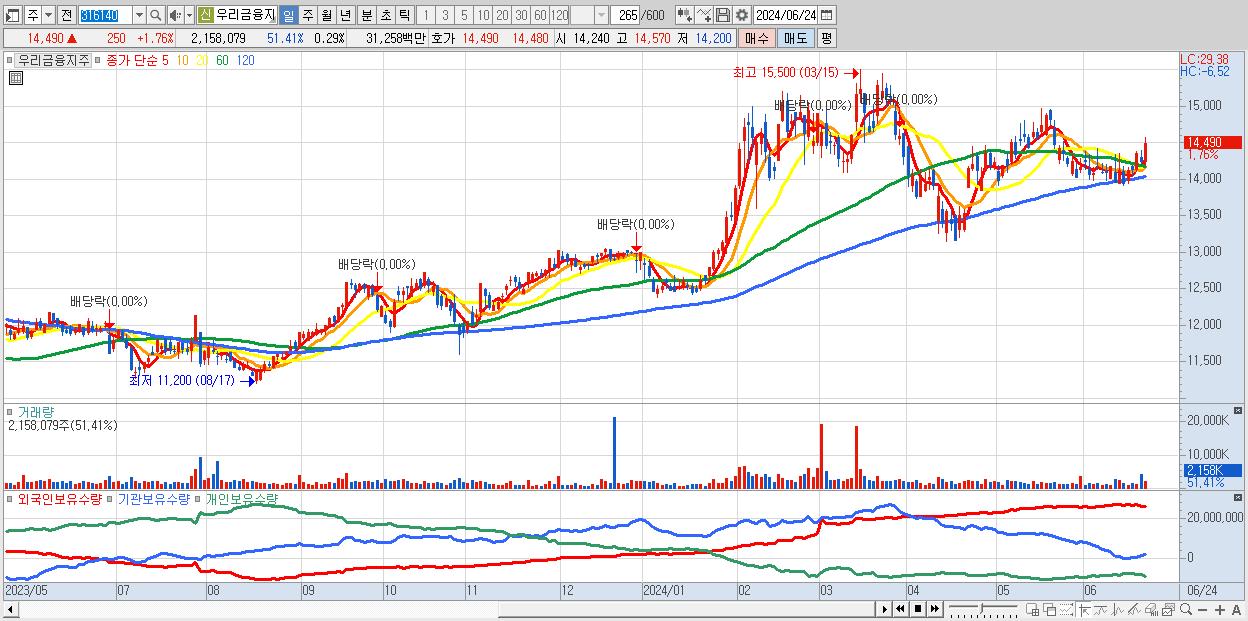Adjust the playback speed slider at bottom
Image resolution: width=1248 pixels, height=621 pixels.
pos(983,609)
